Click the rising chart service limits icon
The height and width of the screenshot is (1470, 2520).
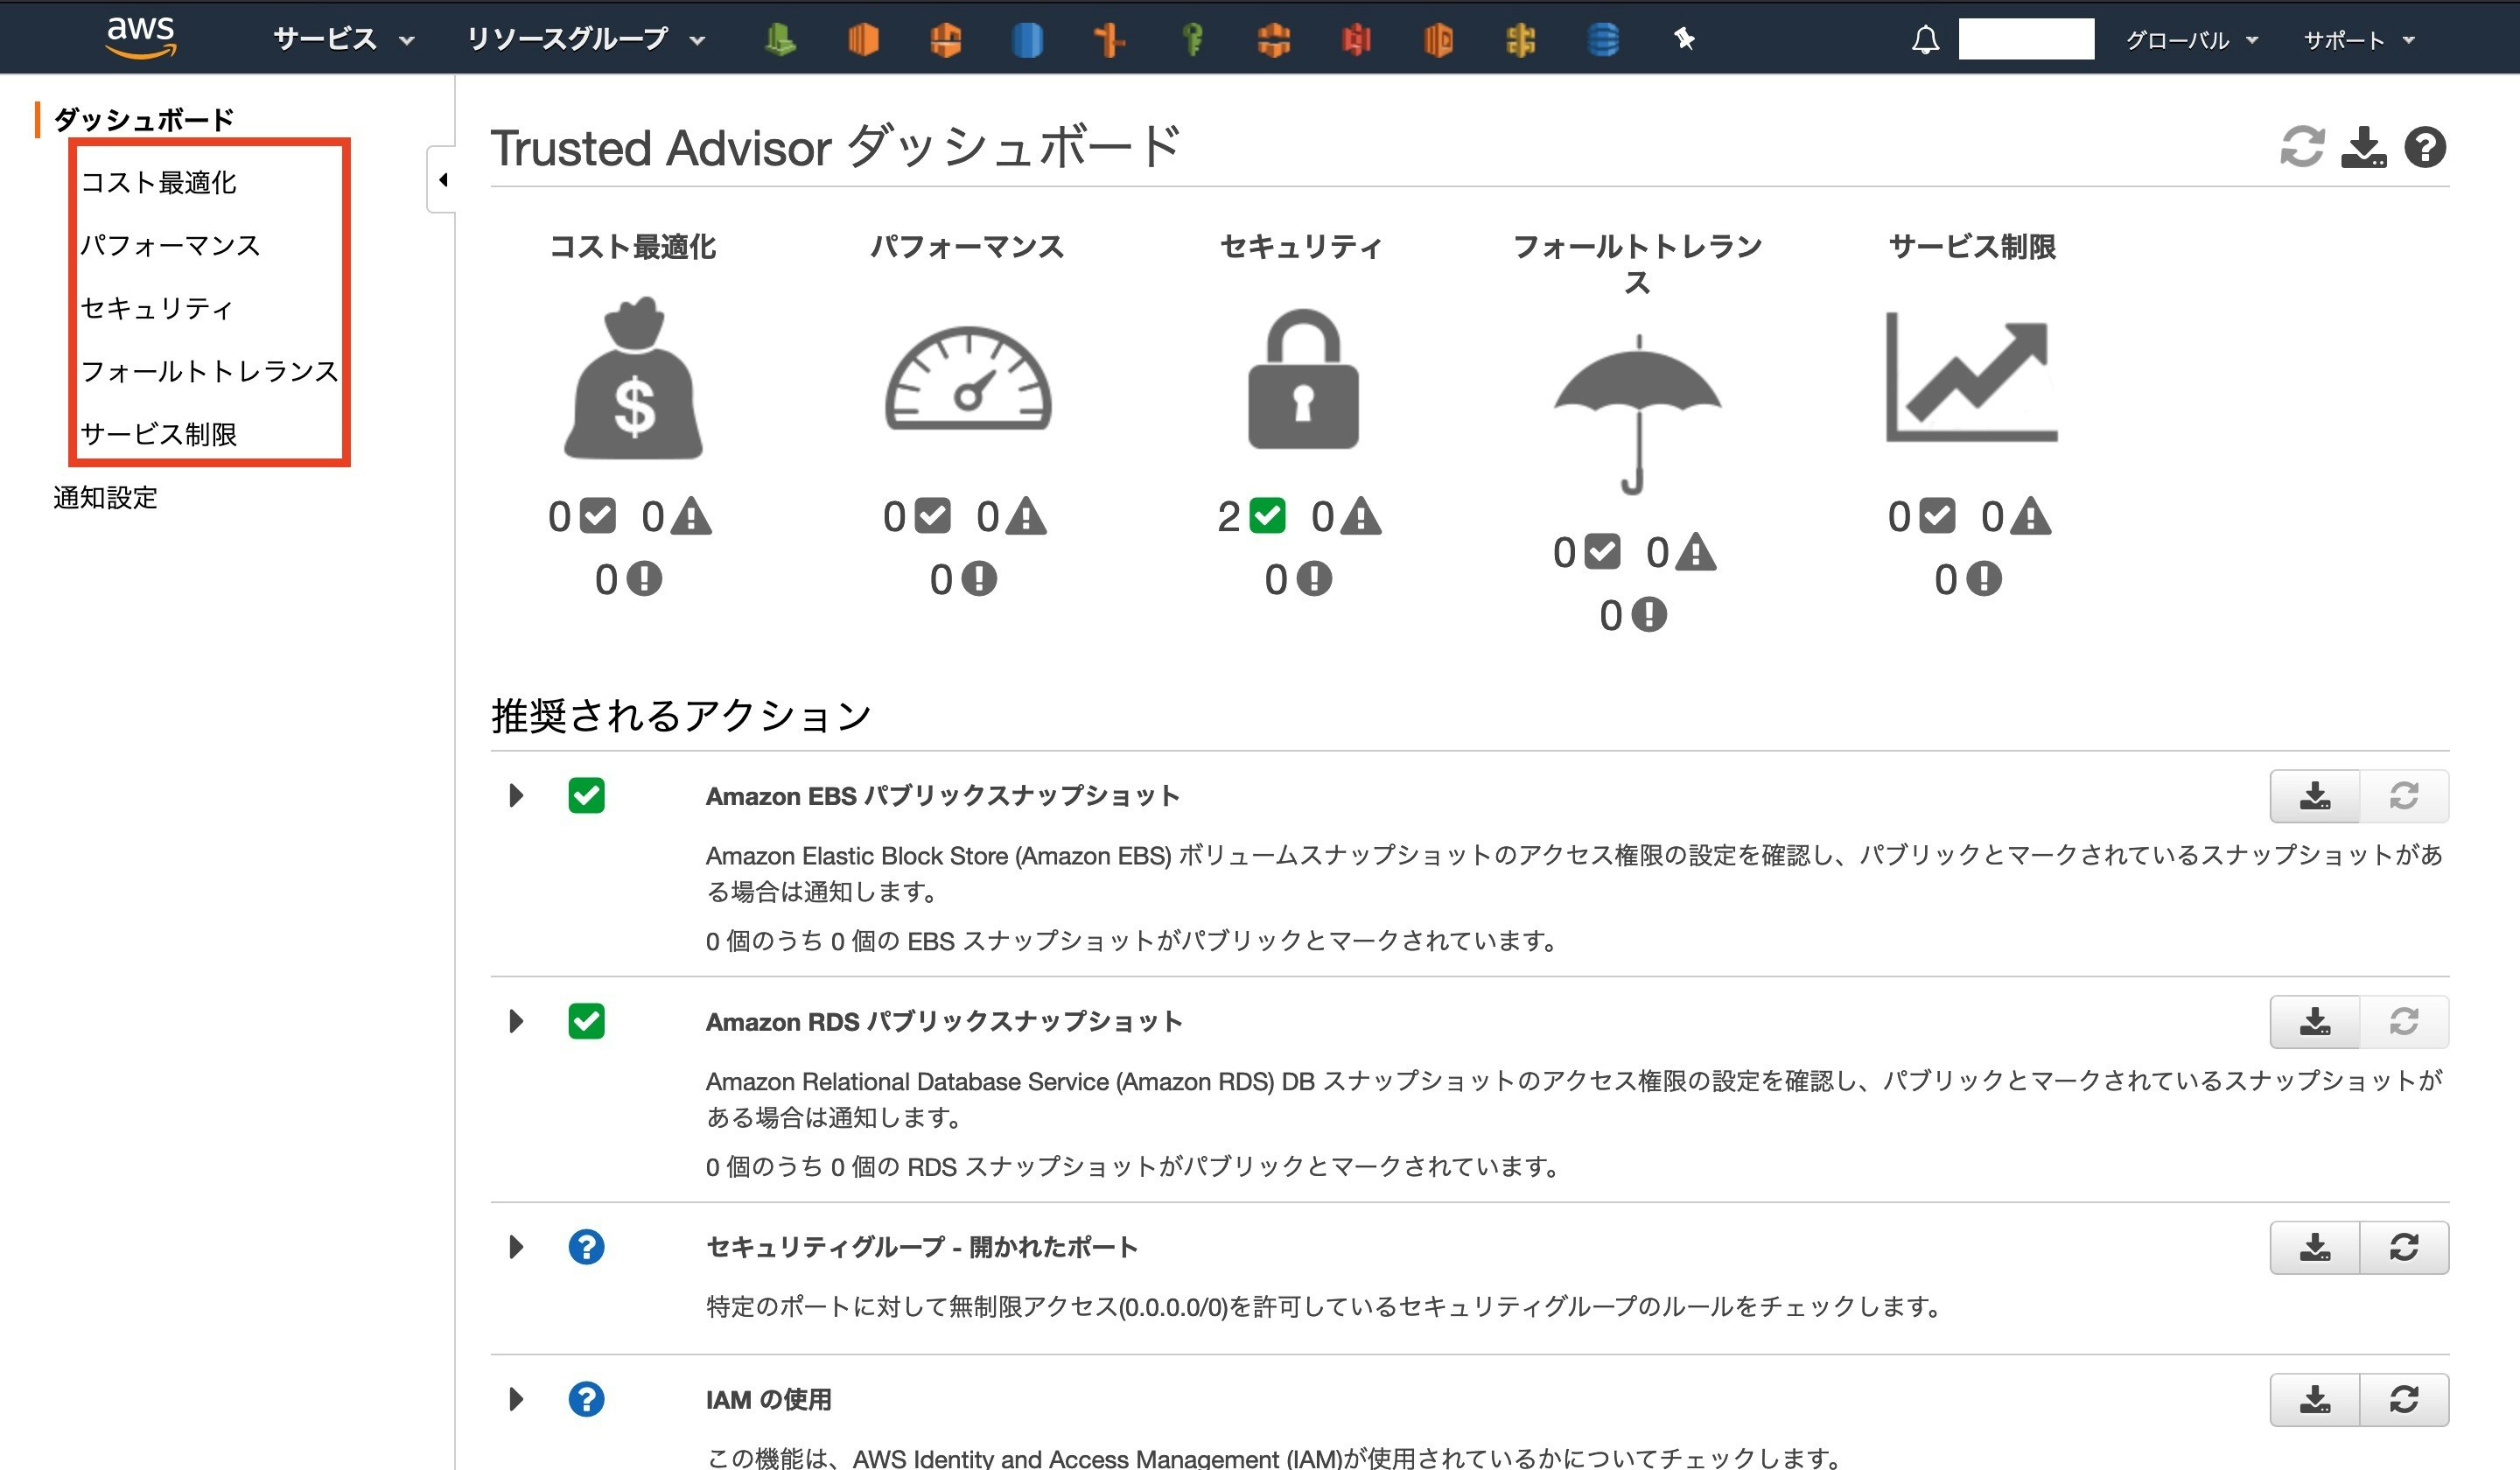(1971, 376)
